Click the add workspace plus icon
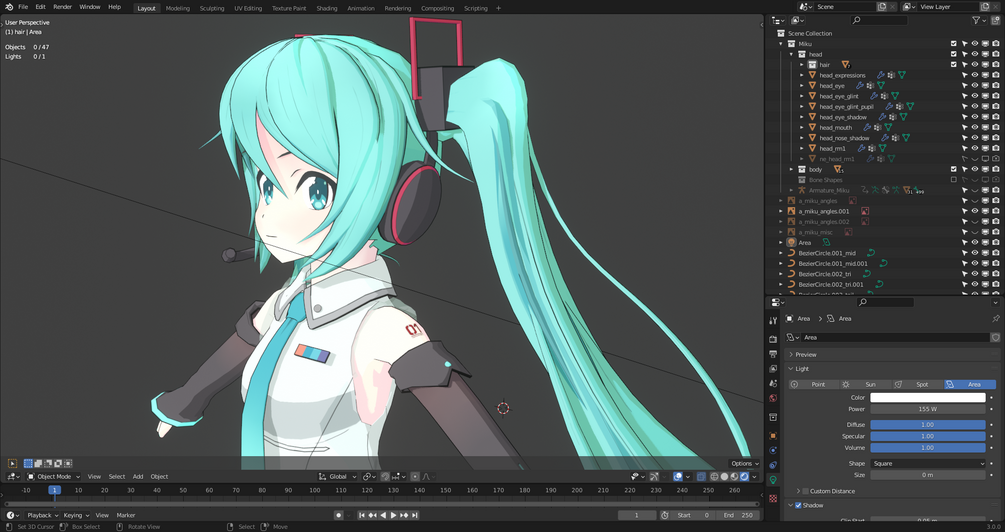1005x532 pixels. [x=499, y=8]
